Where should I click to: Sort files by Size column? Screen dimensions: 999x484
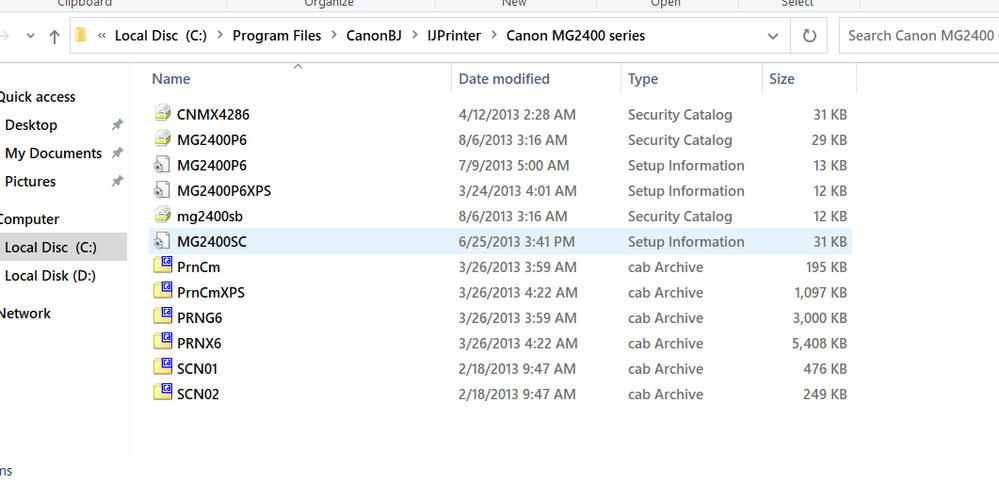pos(782,79)
